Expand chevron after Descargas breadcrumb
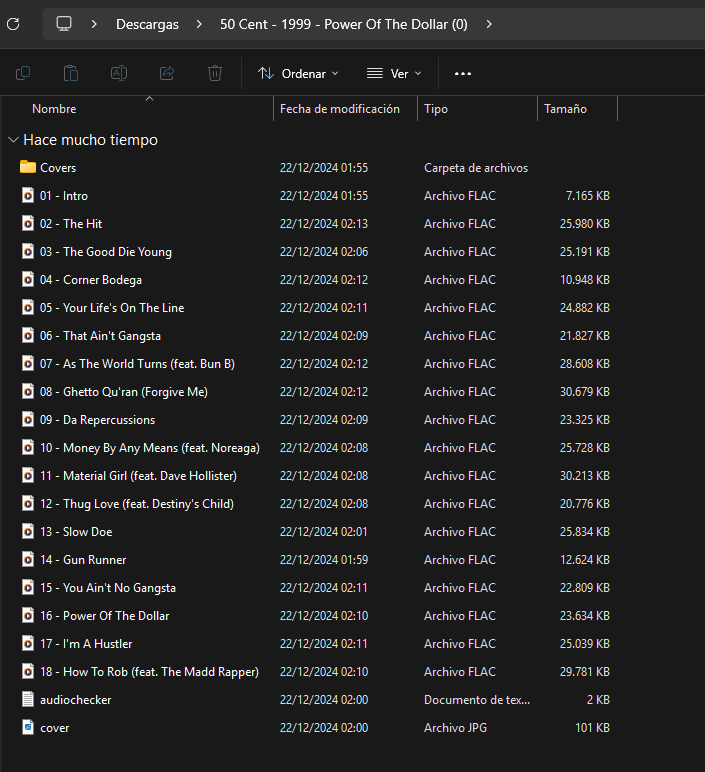Viewport: 705px width, 772px height. pos(199,24)
